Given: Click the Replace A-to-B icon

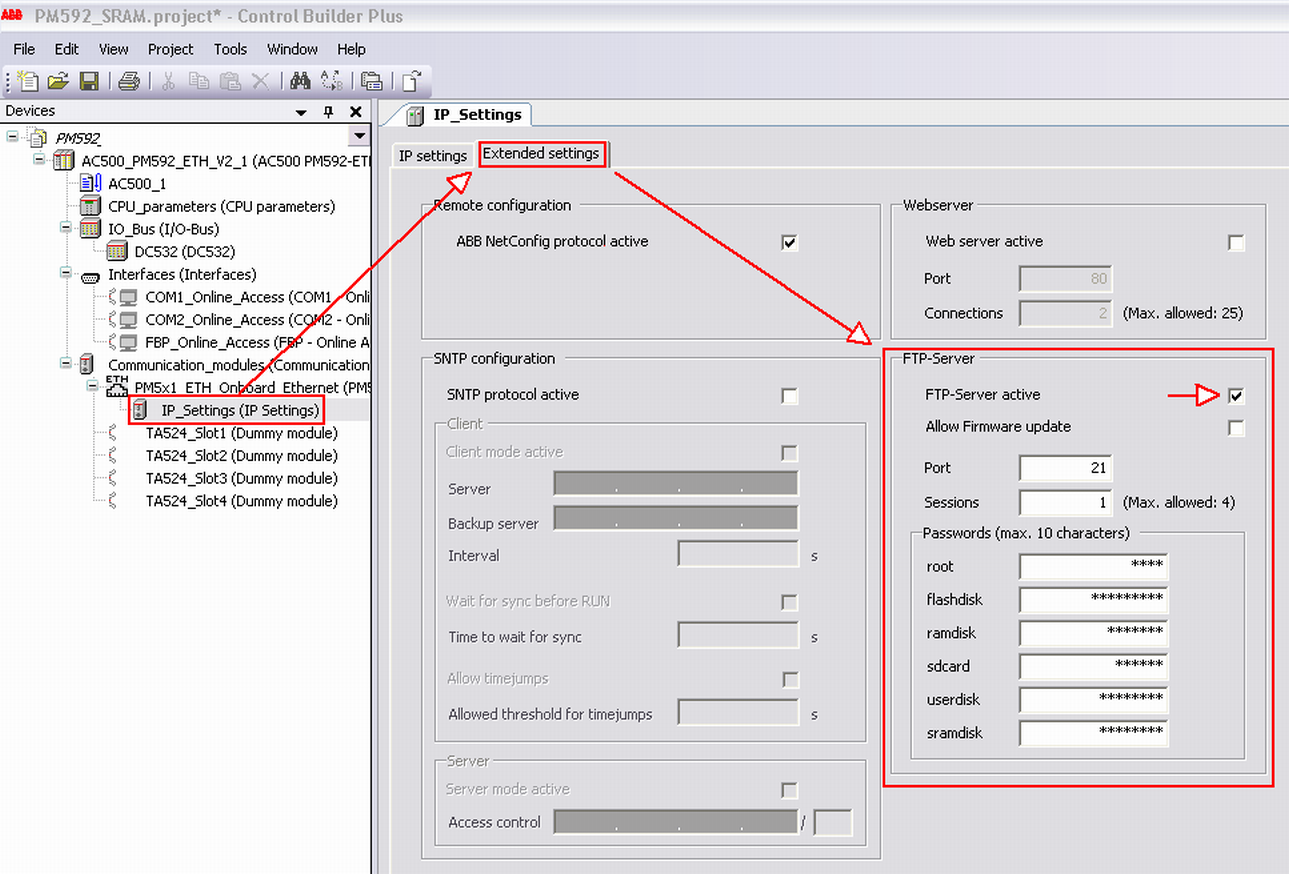Looking at the screenshot, I should [x=331, y=81].
